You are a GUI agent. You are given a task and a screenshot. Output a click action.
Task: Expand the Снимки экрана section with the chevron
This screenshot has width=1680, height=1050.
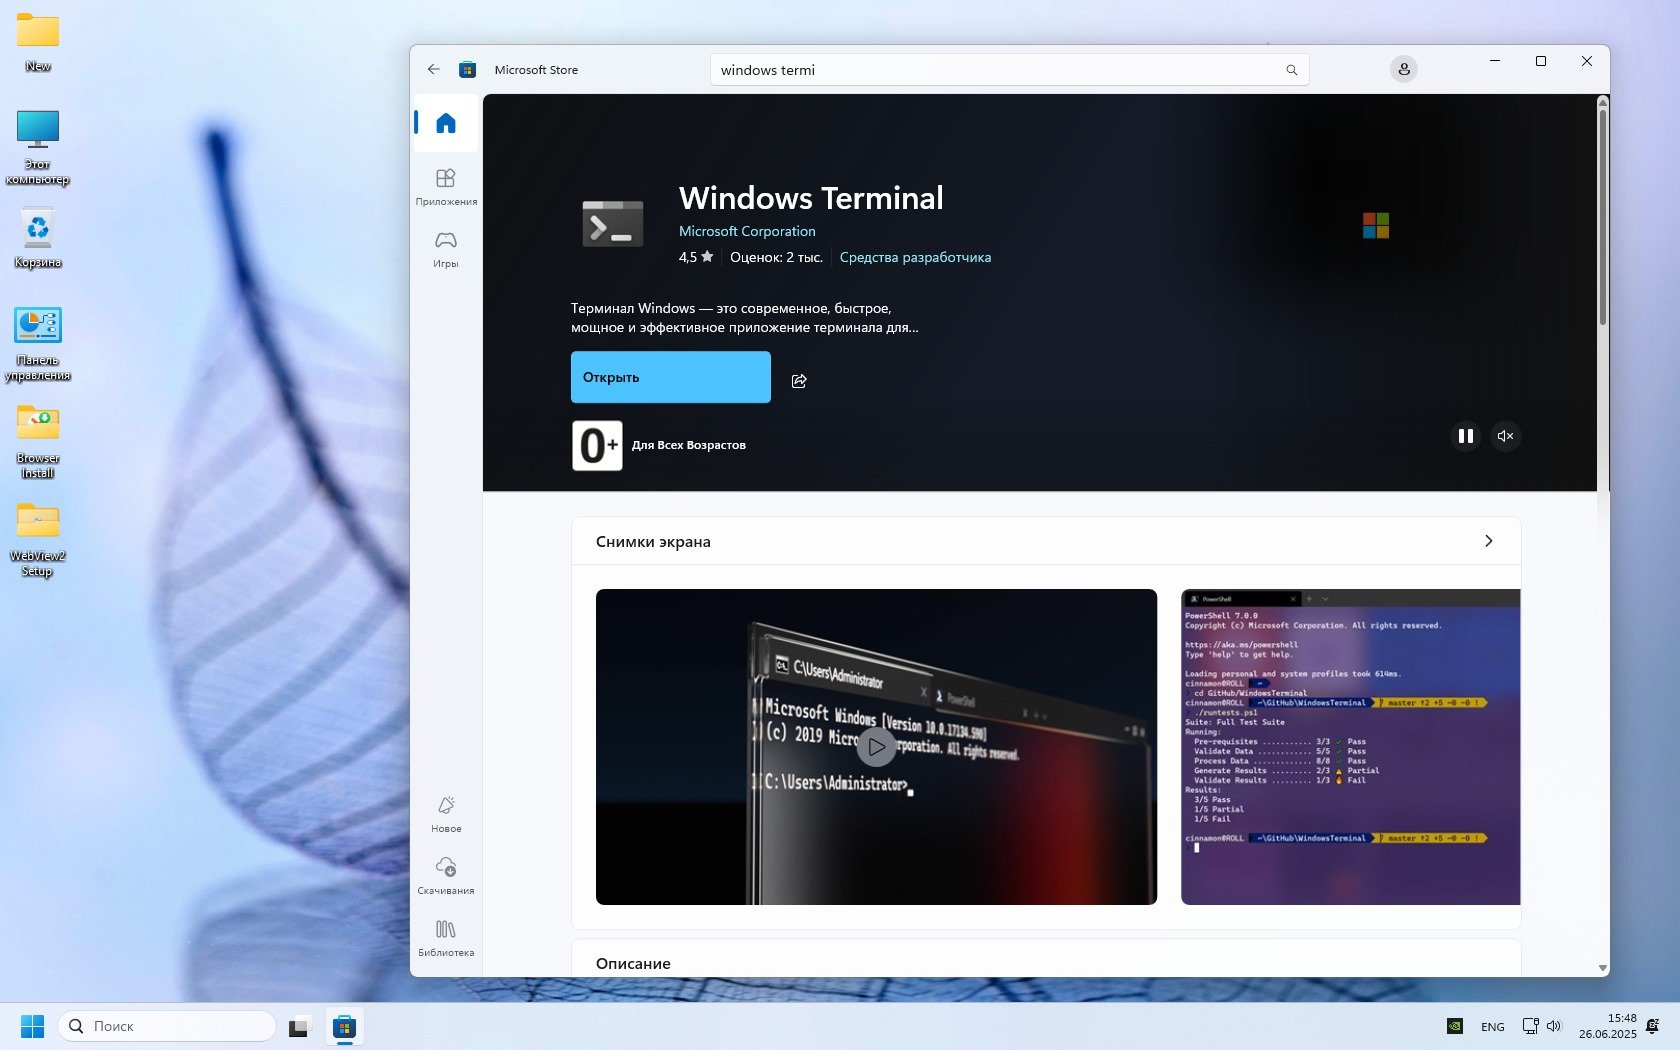coord(1488,541)
